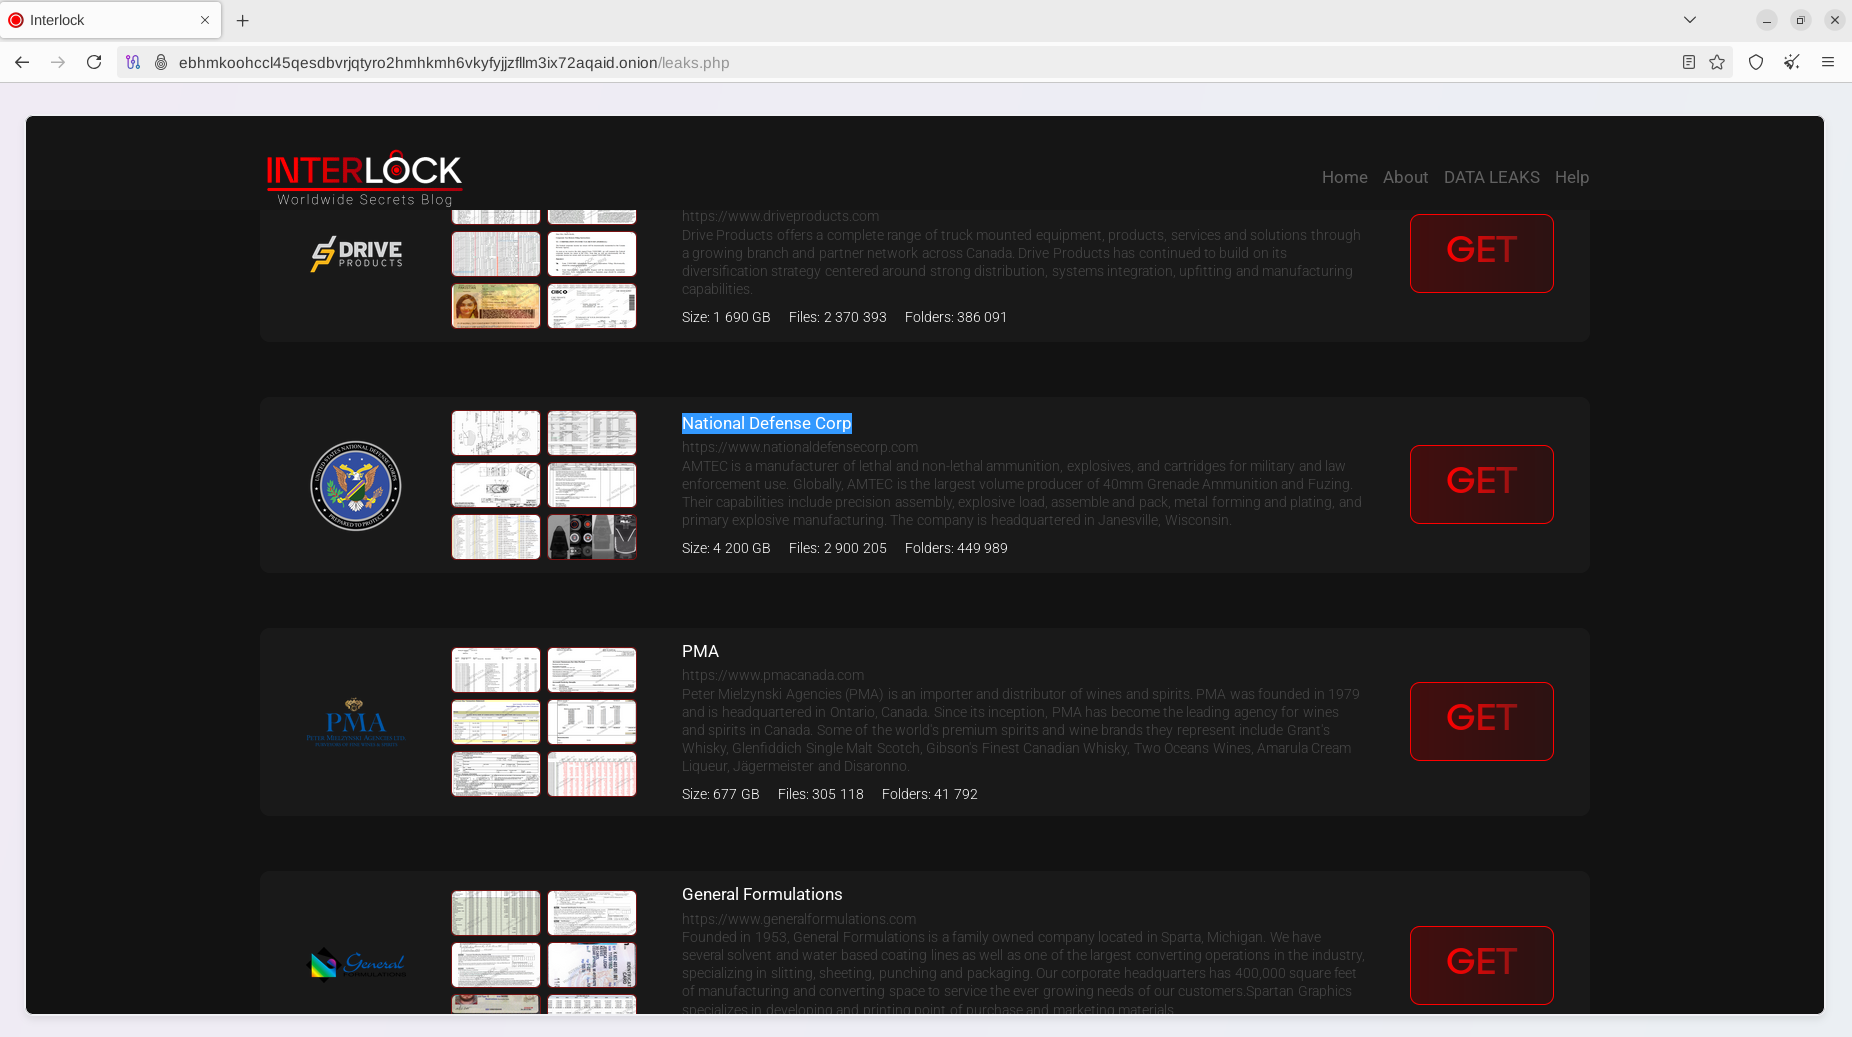Click the Drive Products logo
1852x1037 pixels.
[x=356, y=254]
